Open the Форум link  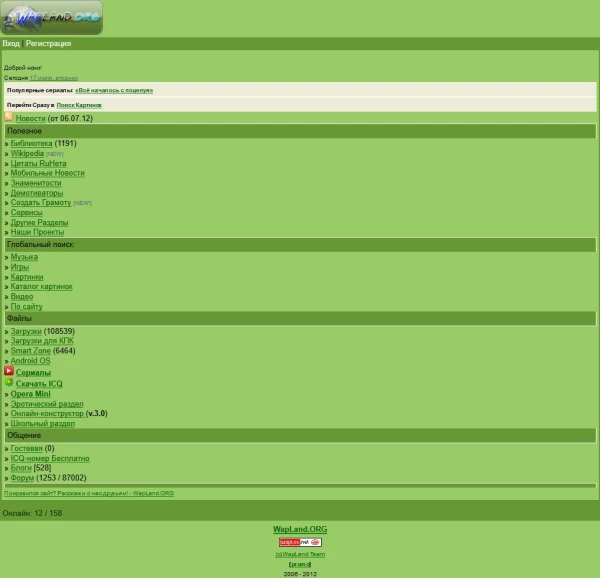pyautogui.click(x=22, y=478)
